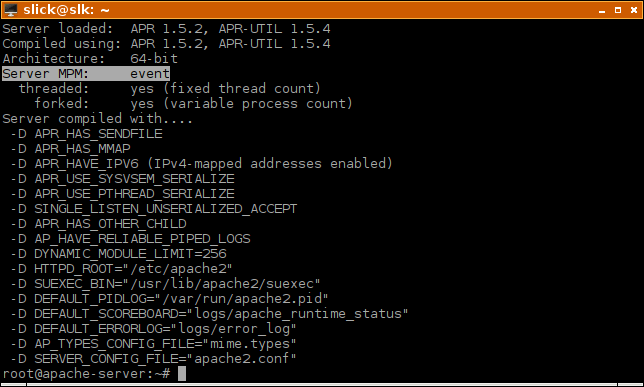Click the DEFAULT_ERRORLOG="logs/error_log" line
The height and width of the screenshot is (387, 644).
click(153, 329)
